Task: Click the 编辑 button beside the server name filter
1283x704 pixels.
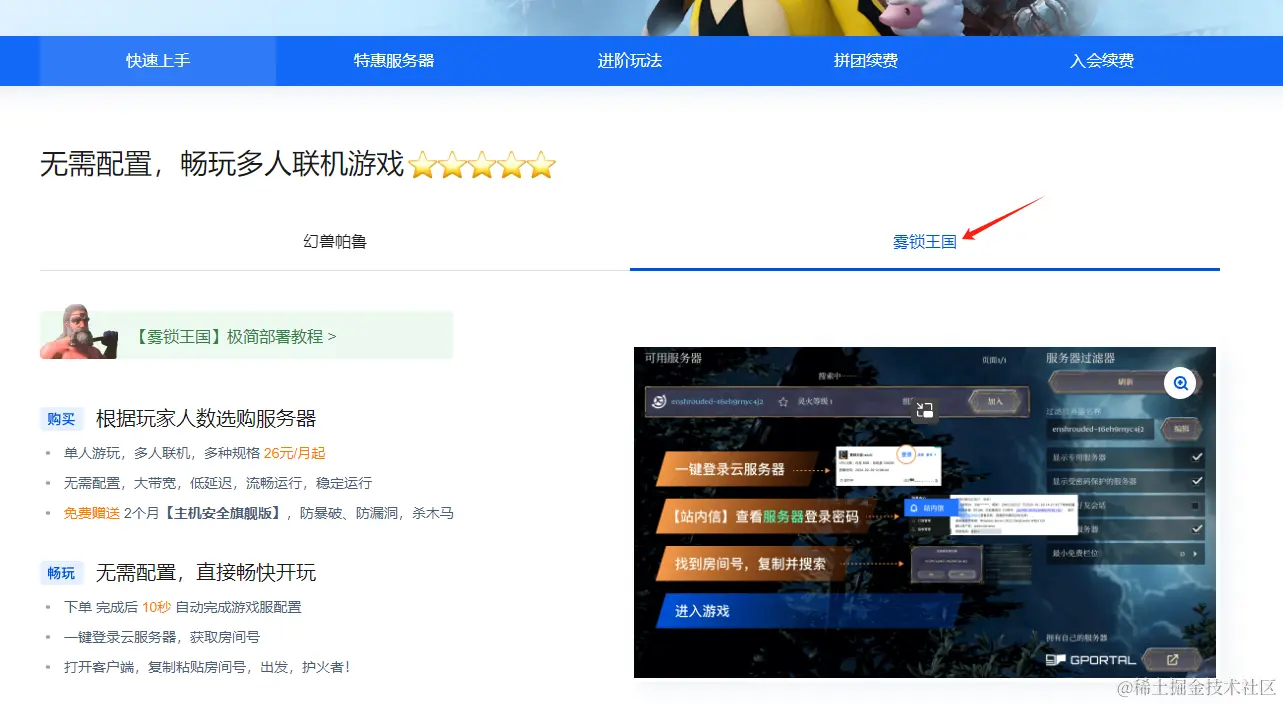Action: 1182,429
